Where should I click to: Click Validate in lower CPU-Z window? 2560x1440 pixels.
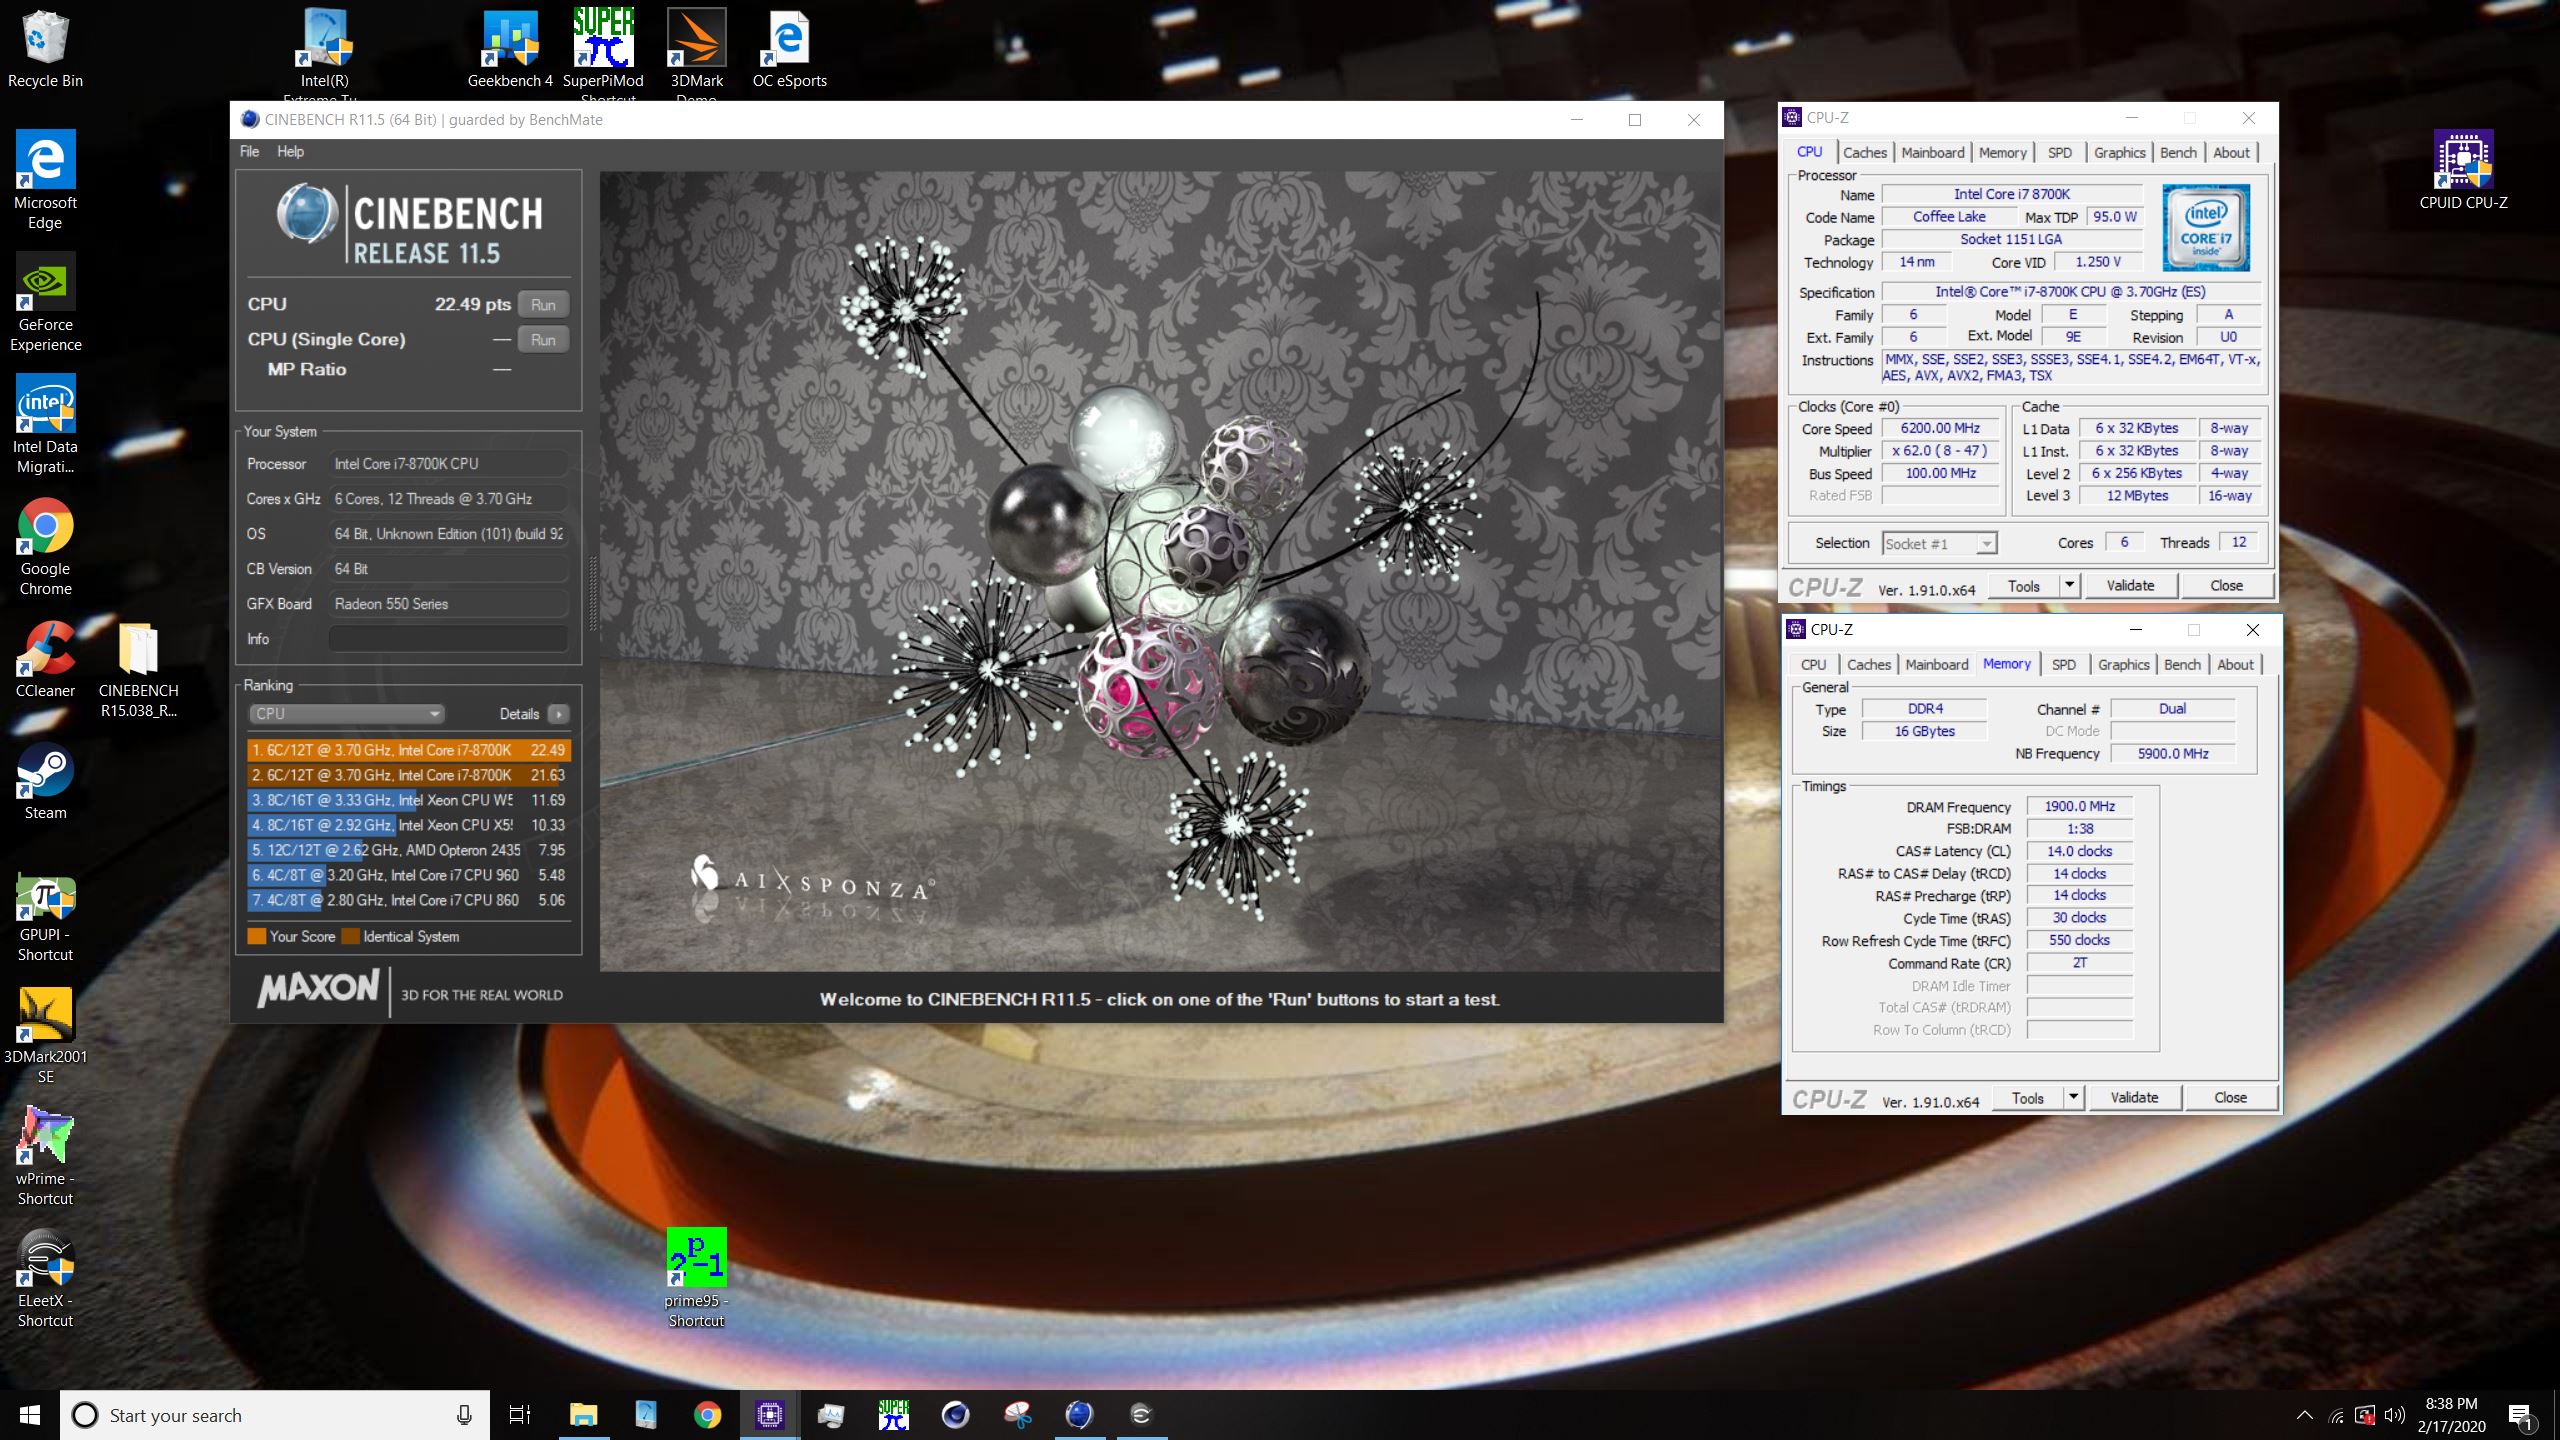(2134, 1098)
